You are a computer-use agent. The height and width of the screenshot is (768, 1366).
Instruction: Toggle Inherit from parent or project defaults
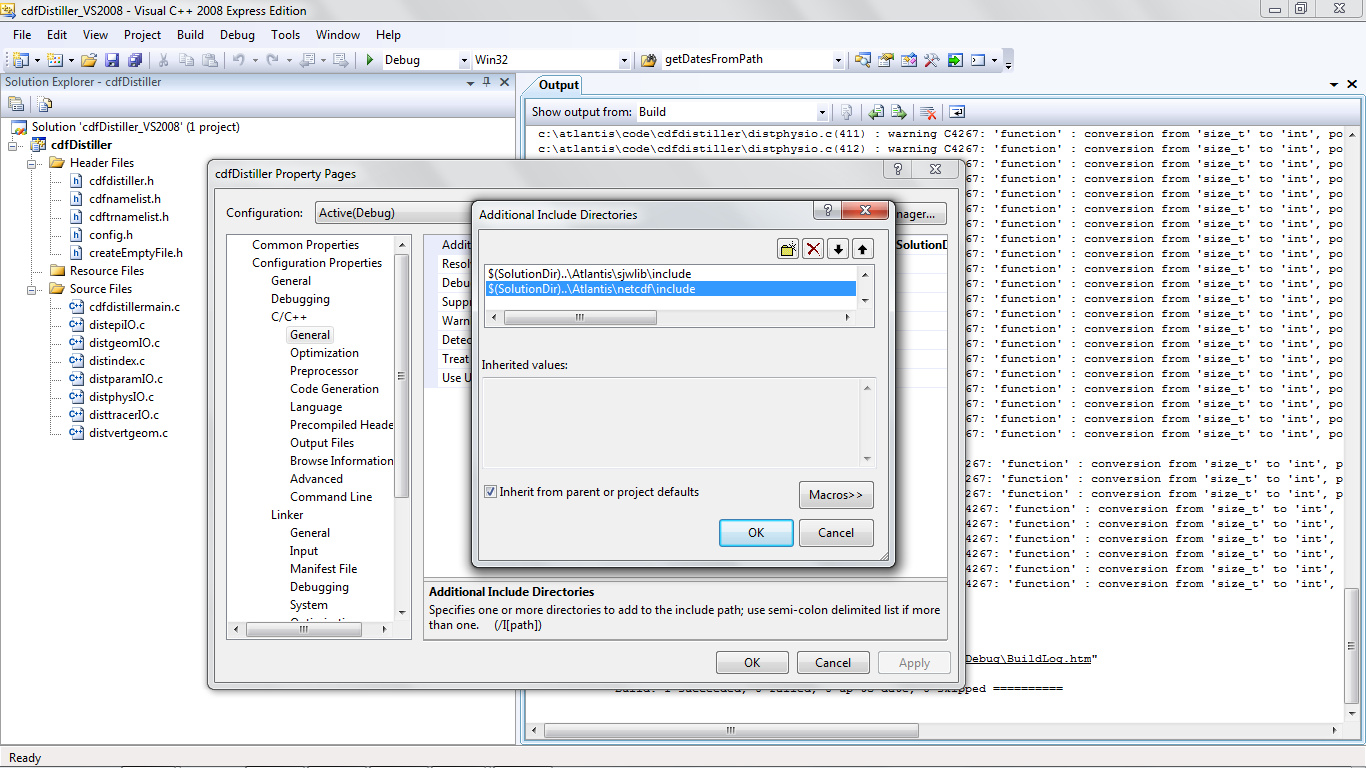(x=491, y=492)
